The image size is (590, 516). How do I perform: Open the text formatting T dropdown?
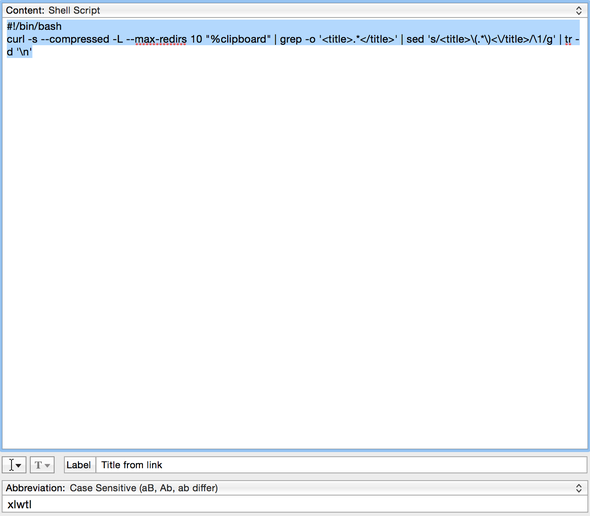pos(42,465)
